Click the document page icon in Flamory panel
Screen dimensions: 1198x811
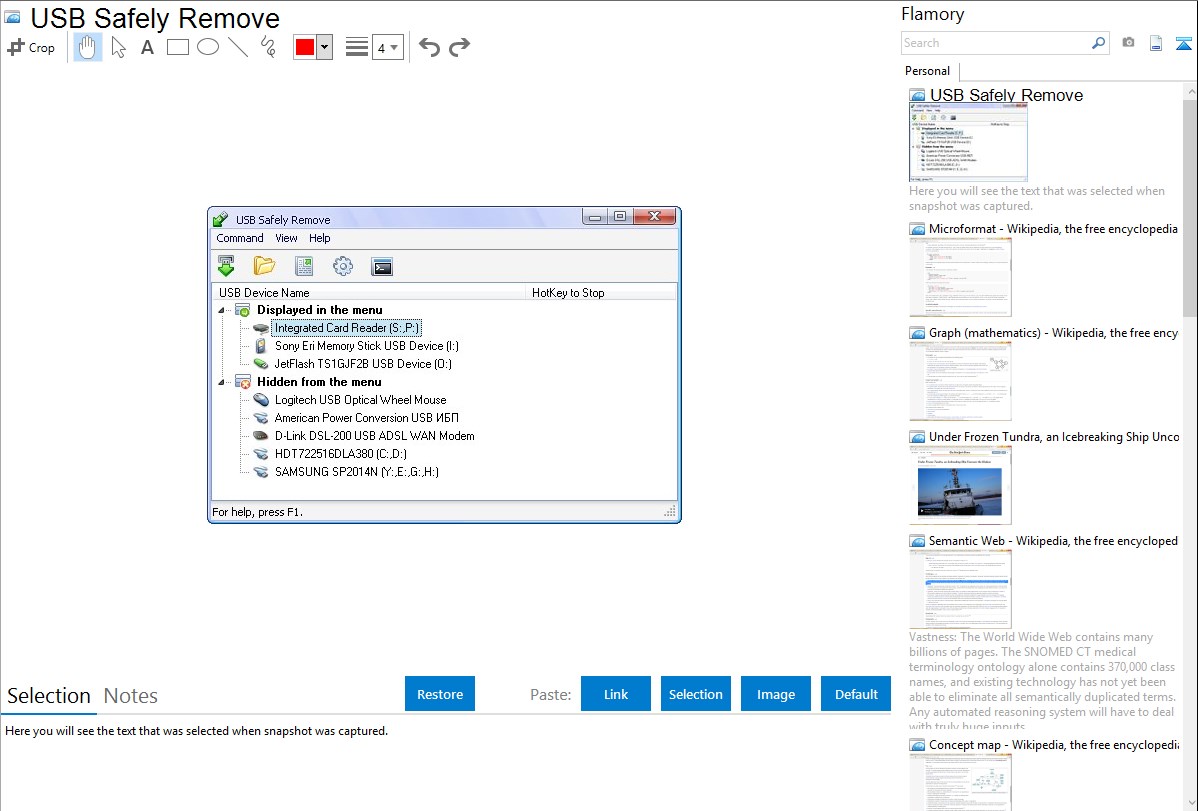1156,44
